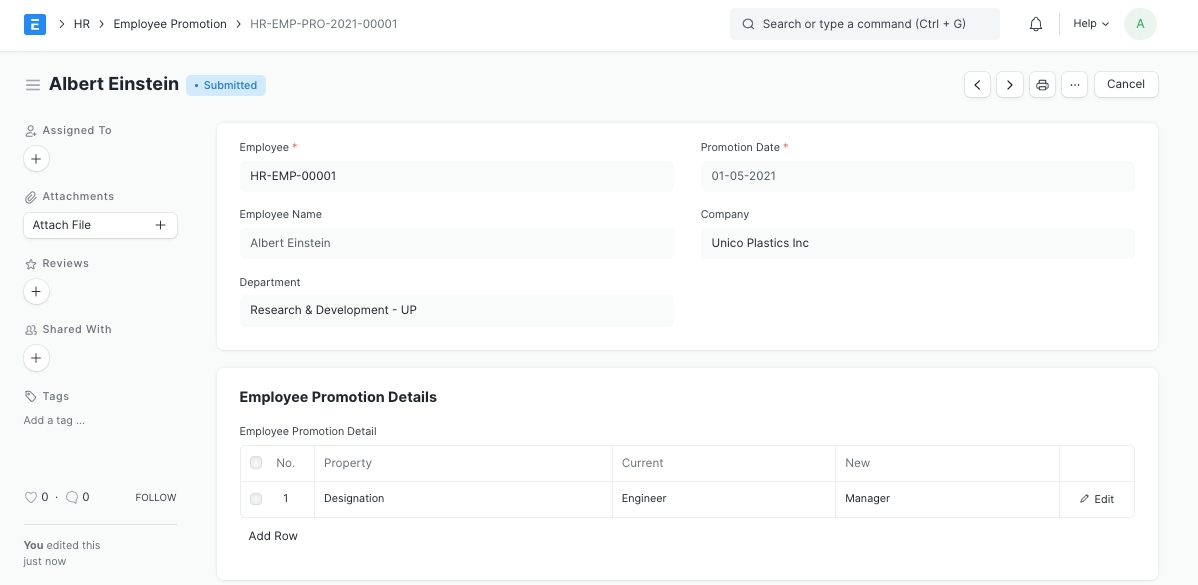Click the ERPNext home logo icon

point(35,24)
